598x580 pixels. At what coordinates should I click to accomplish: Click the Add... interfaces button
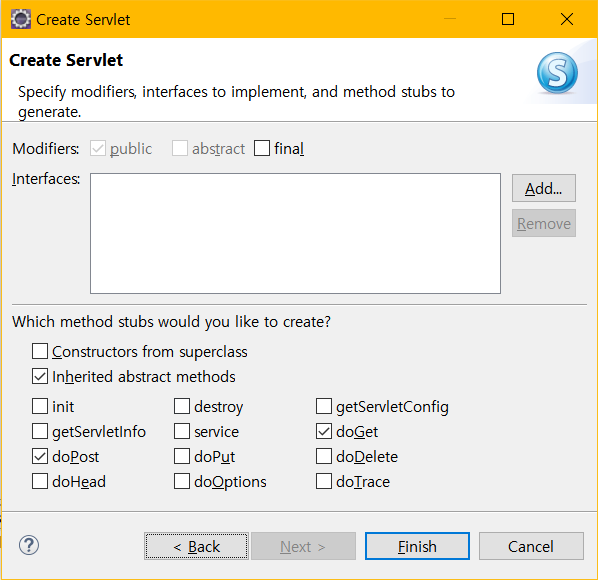point(544,188)
